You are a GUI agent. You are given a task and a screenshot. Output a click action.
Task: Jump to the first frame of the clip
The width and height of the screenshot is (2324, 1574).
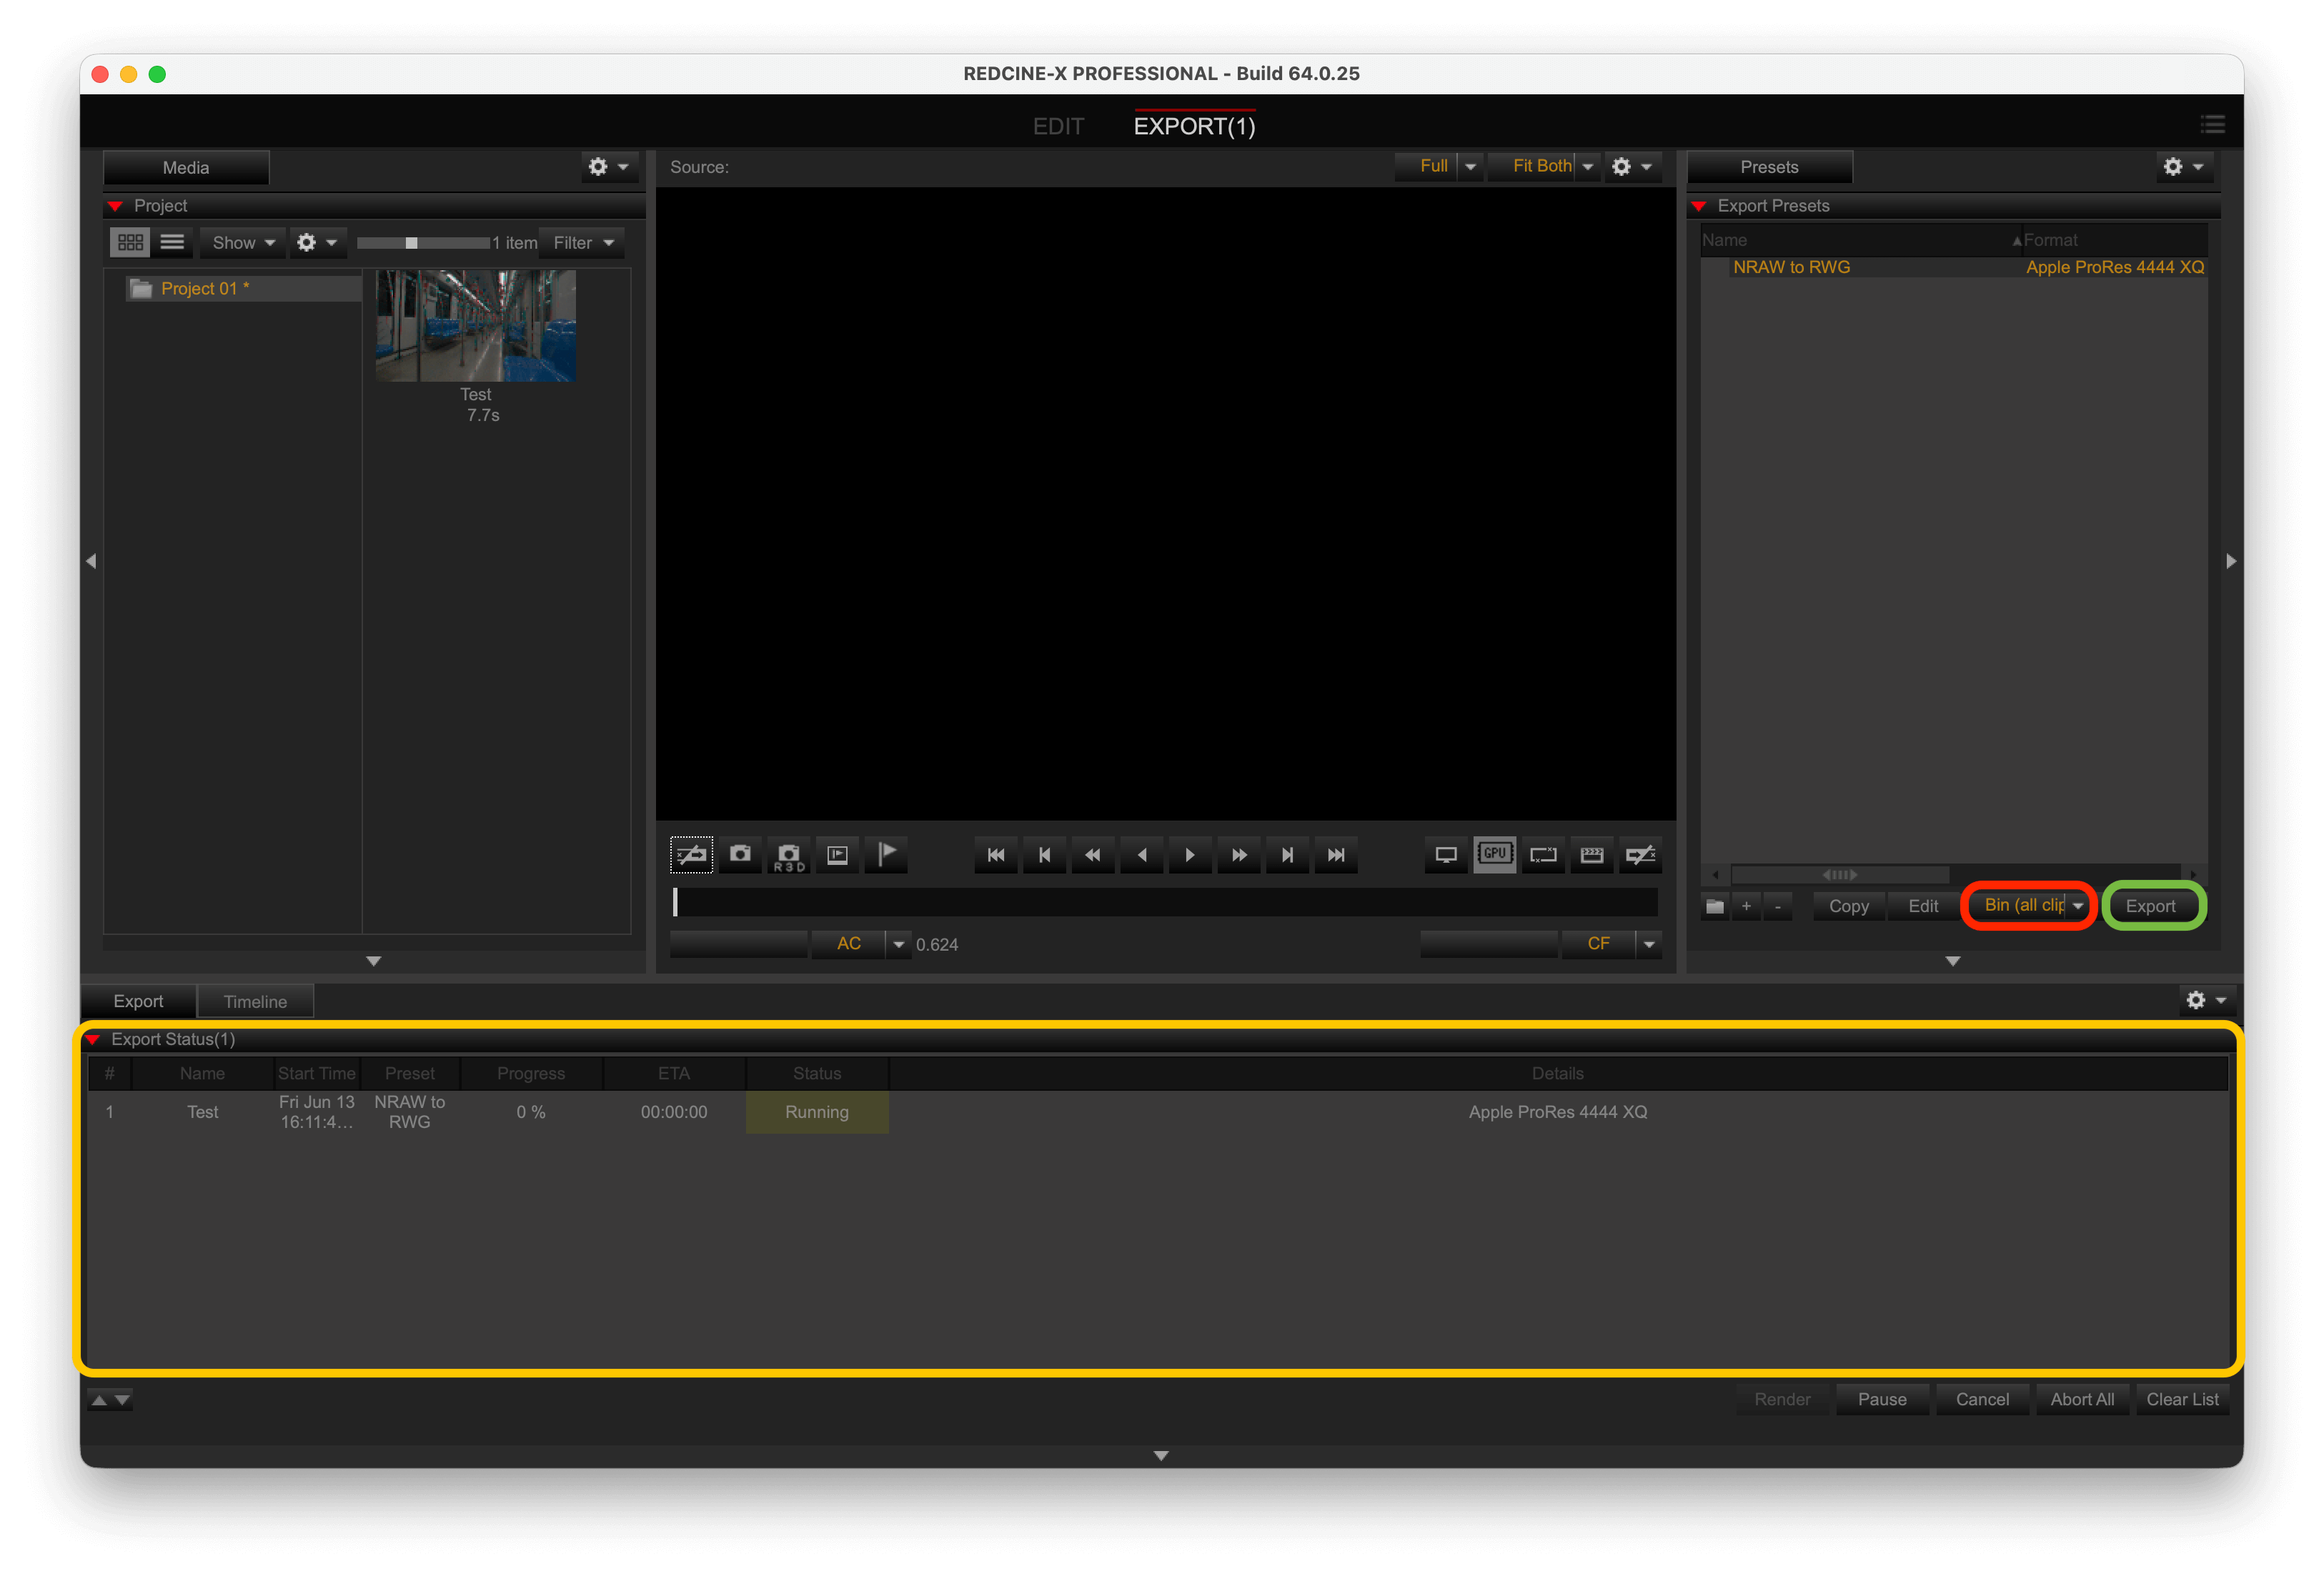tap(996, 855)
